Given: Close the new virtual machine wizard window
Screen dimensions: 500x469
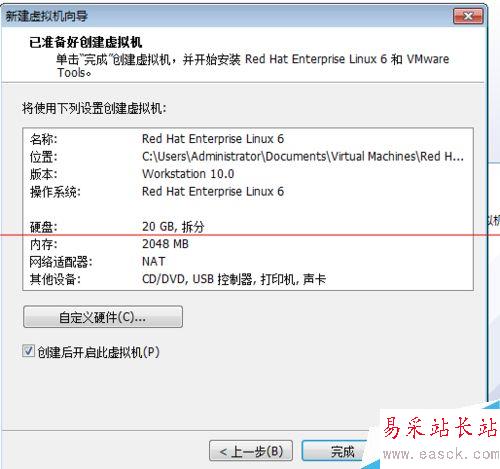Looking at the screenshot, I should (468, 16).
